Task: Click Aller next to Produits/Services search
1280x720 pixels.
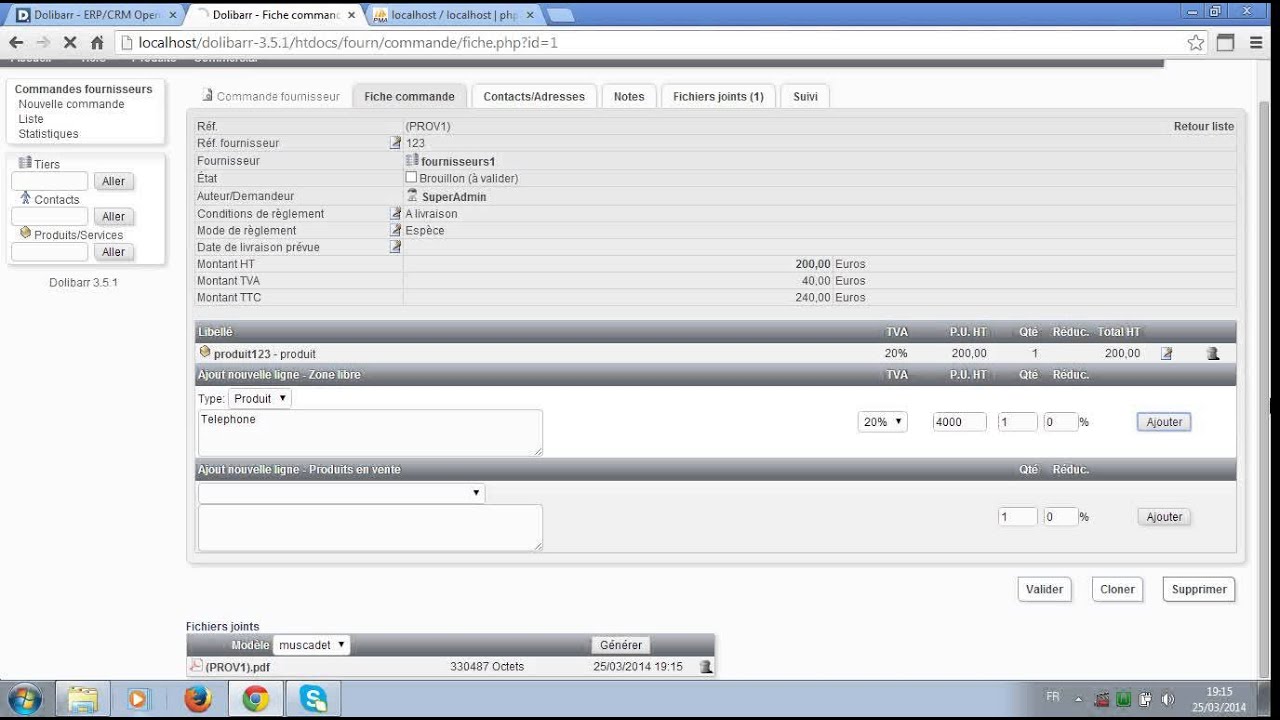Action: (x=113, y=252)
